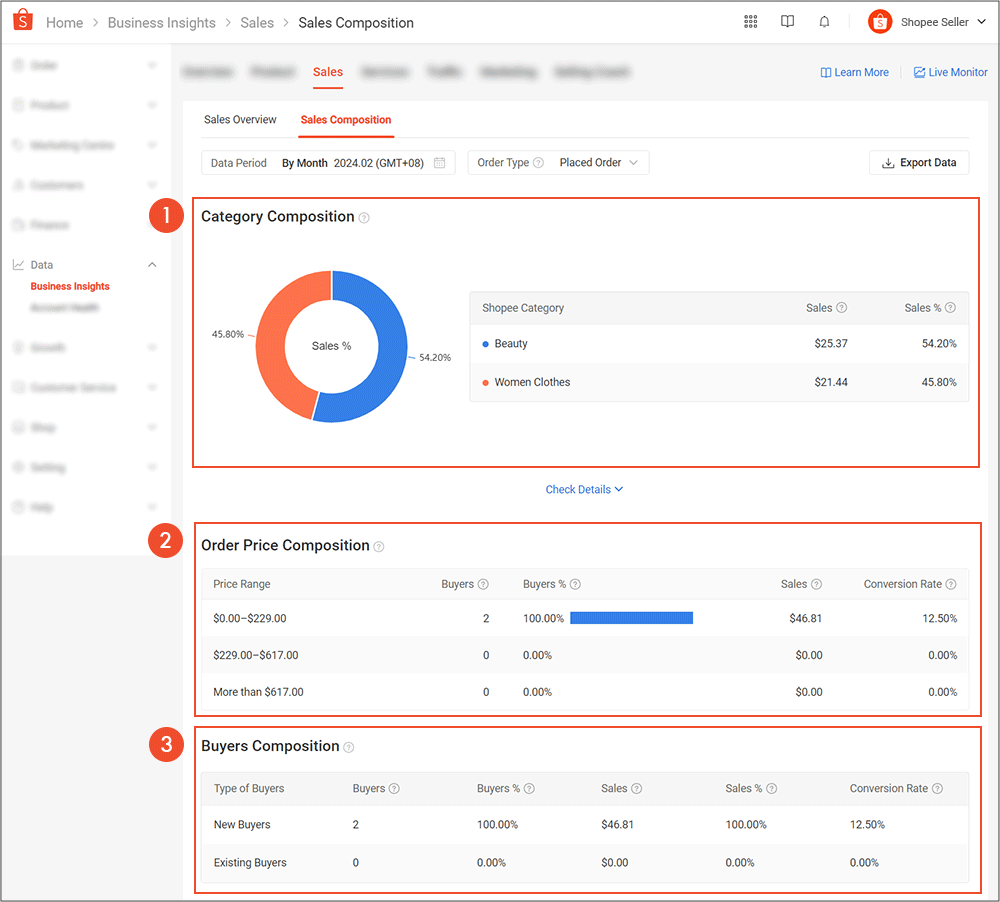Screen dimensions: 1000x902
Task: Click the help icon next to Order Type
Action: tap(539, 161)
